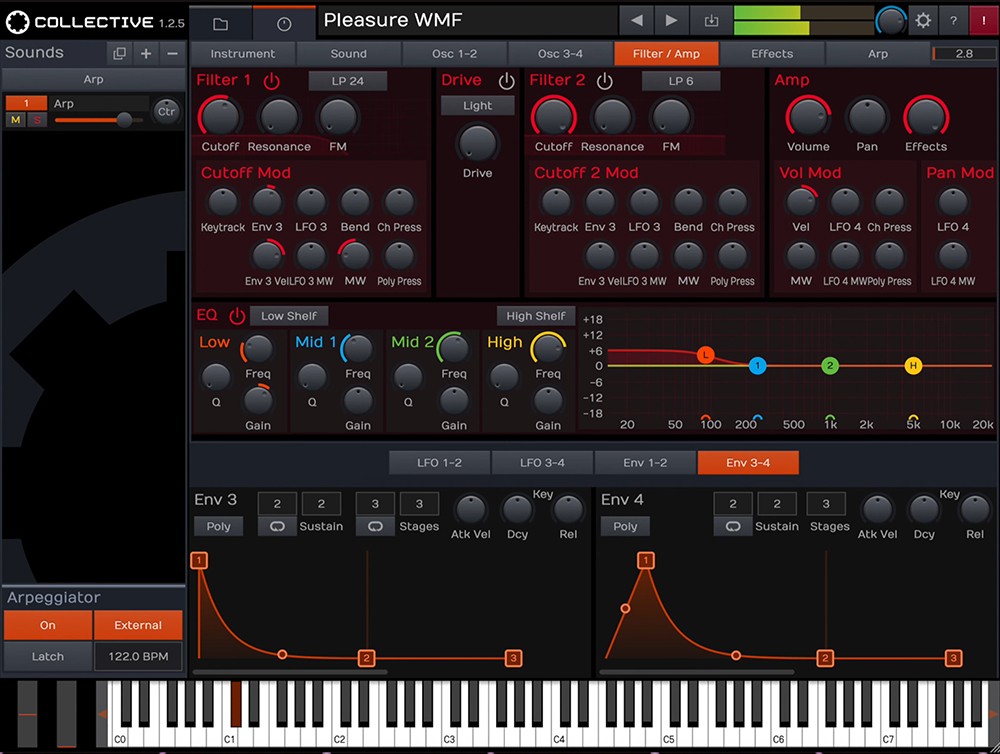Screen dimensions: 1000x754
Task: Go to the previous preset arrow
Action: pyautogui.click(x=635, y=20)
